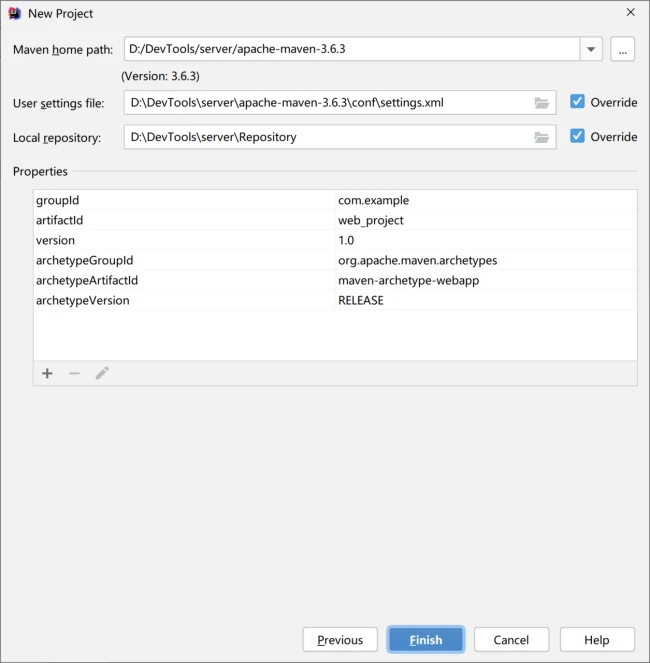This screenshot has height=663, width=650.
Task: Go back with the Previous button
Action: 340,640
